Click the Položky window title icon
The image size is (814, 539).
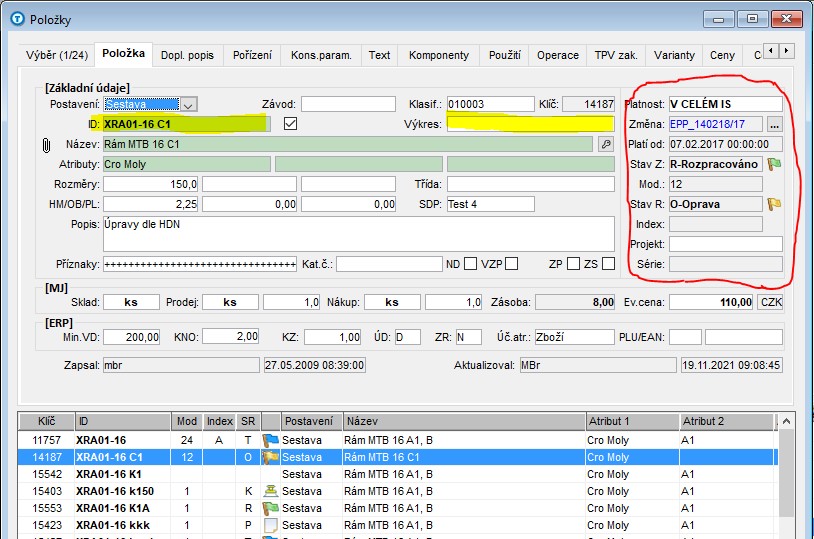(x=17, y=19)
